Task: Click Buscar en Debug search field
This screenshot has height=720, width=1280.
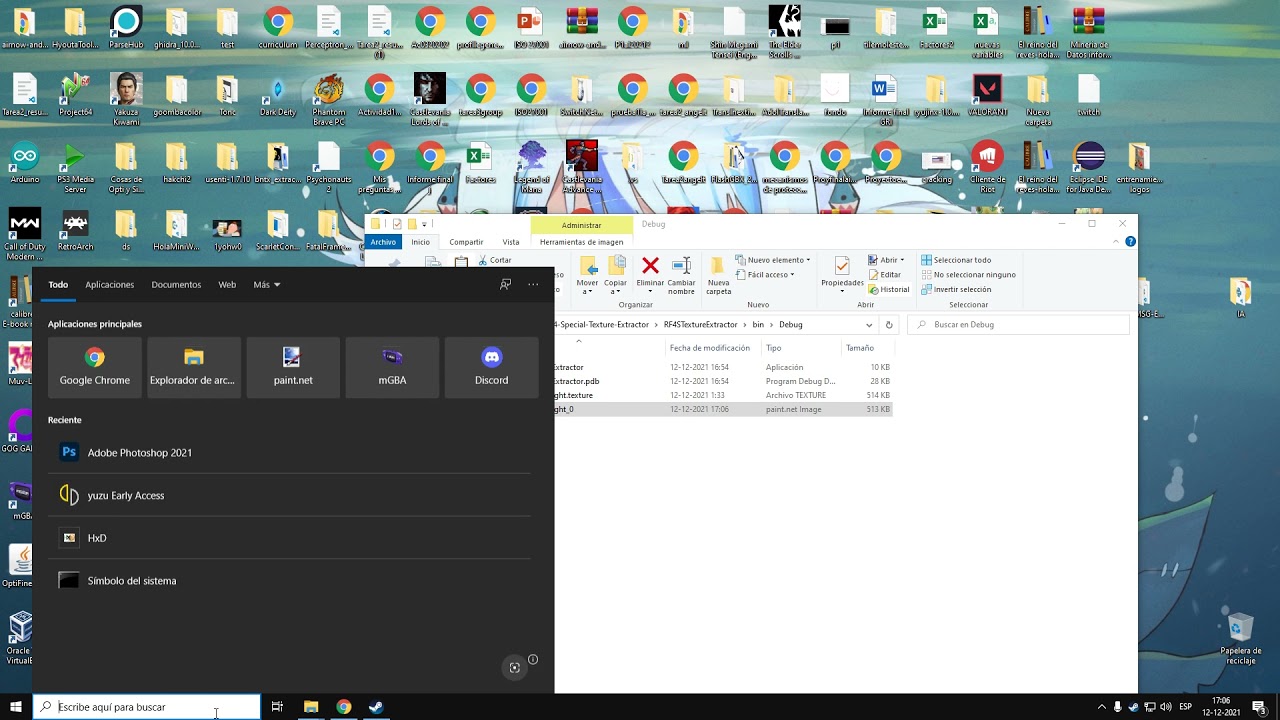Action: 1018,324
